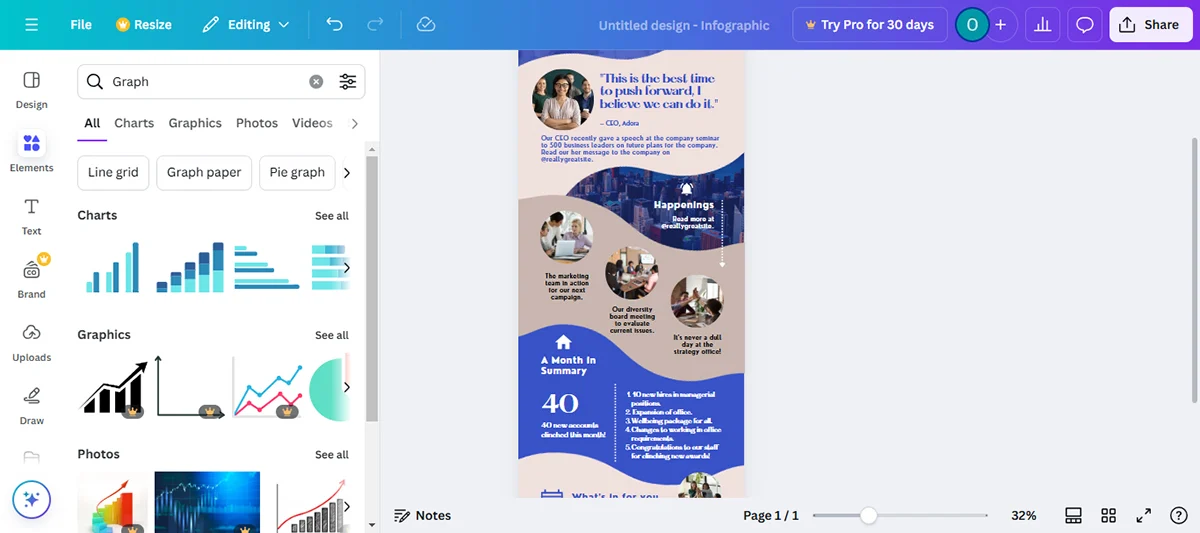Select the Charts tab
The image size is (1200, 533).
(x=134, y=123)
